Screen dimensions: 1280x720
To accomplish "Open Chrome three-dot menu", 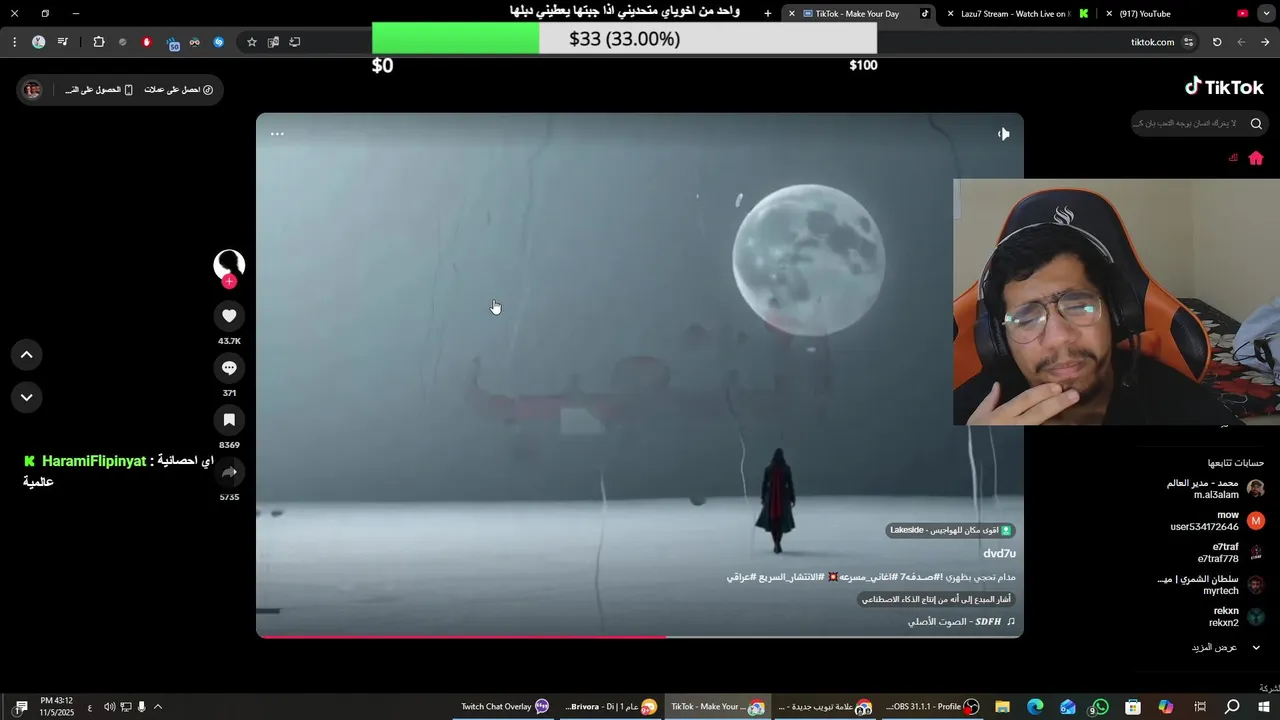I will click(x=14, y=42).
